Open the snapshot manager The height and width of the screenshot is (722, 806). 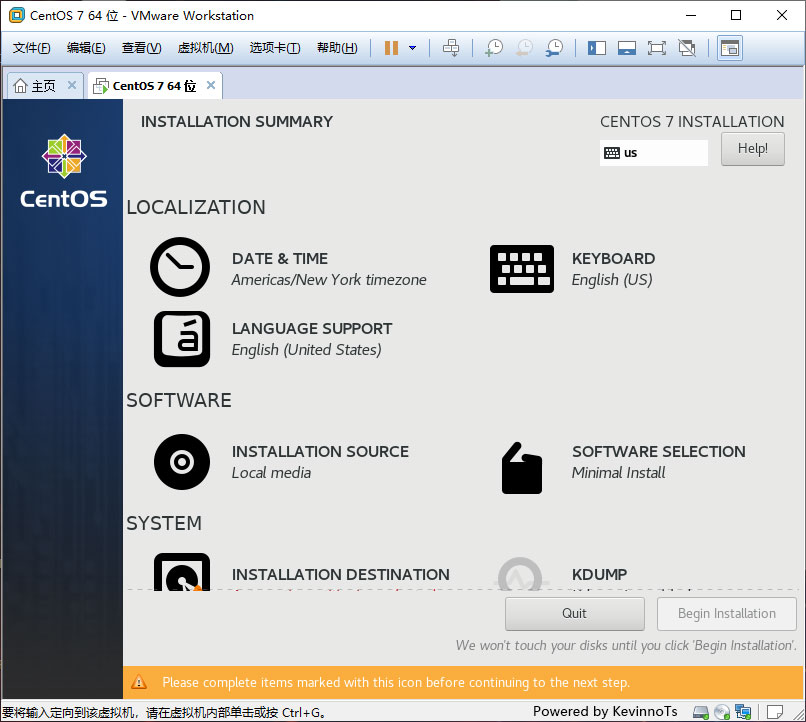click(554, 48)
